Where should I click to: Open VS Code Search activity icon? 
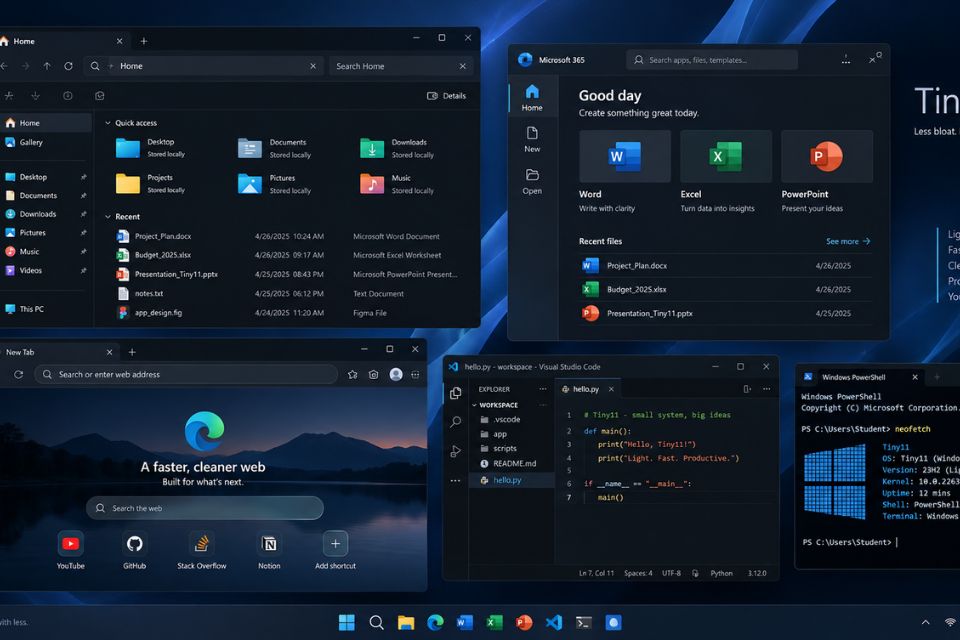pyautogui.click(x=456, y=421)
